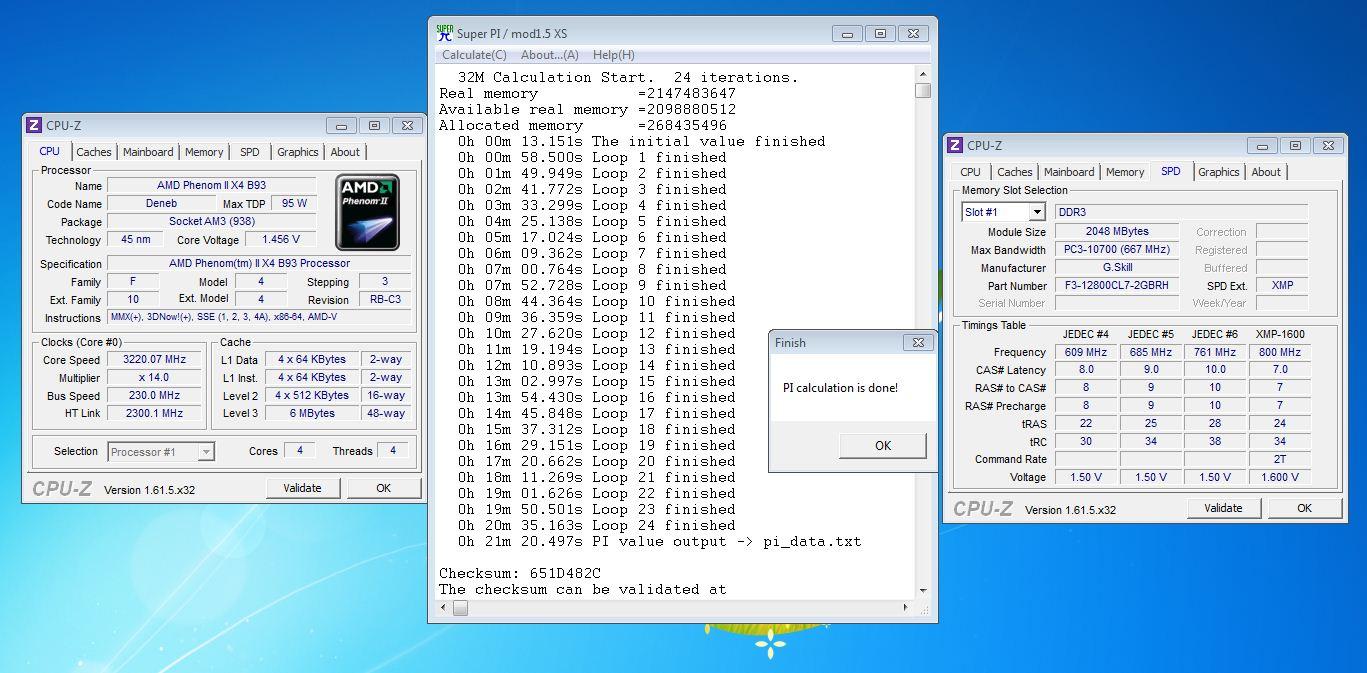Viewport: 1367px width, 673px height.
Task: Click the Max TDP value 95 W
Action: pyautogui.click(x=294, y=204)
